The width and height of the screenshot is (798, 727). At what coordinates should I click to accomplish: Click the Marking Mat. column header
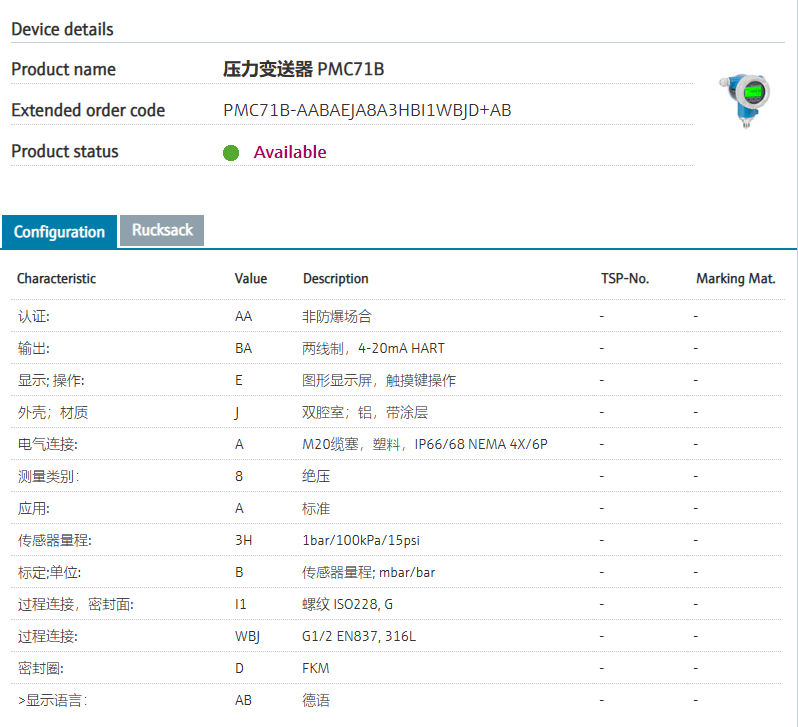coord(735,279)
